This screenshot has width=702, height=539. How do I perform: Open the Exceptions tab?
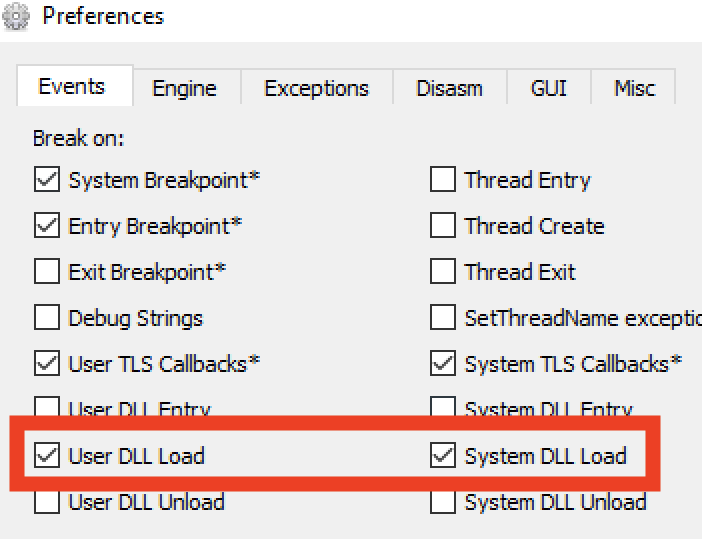[x=316, y=88]
